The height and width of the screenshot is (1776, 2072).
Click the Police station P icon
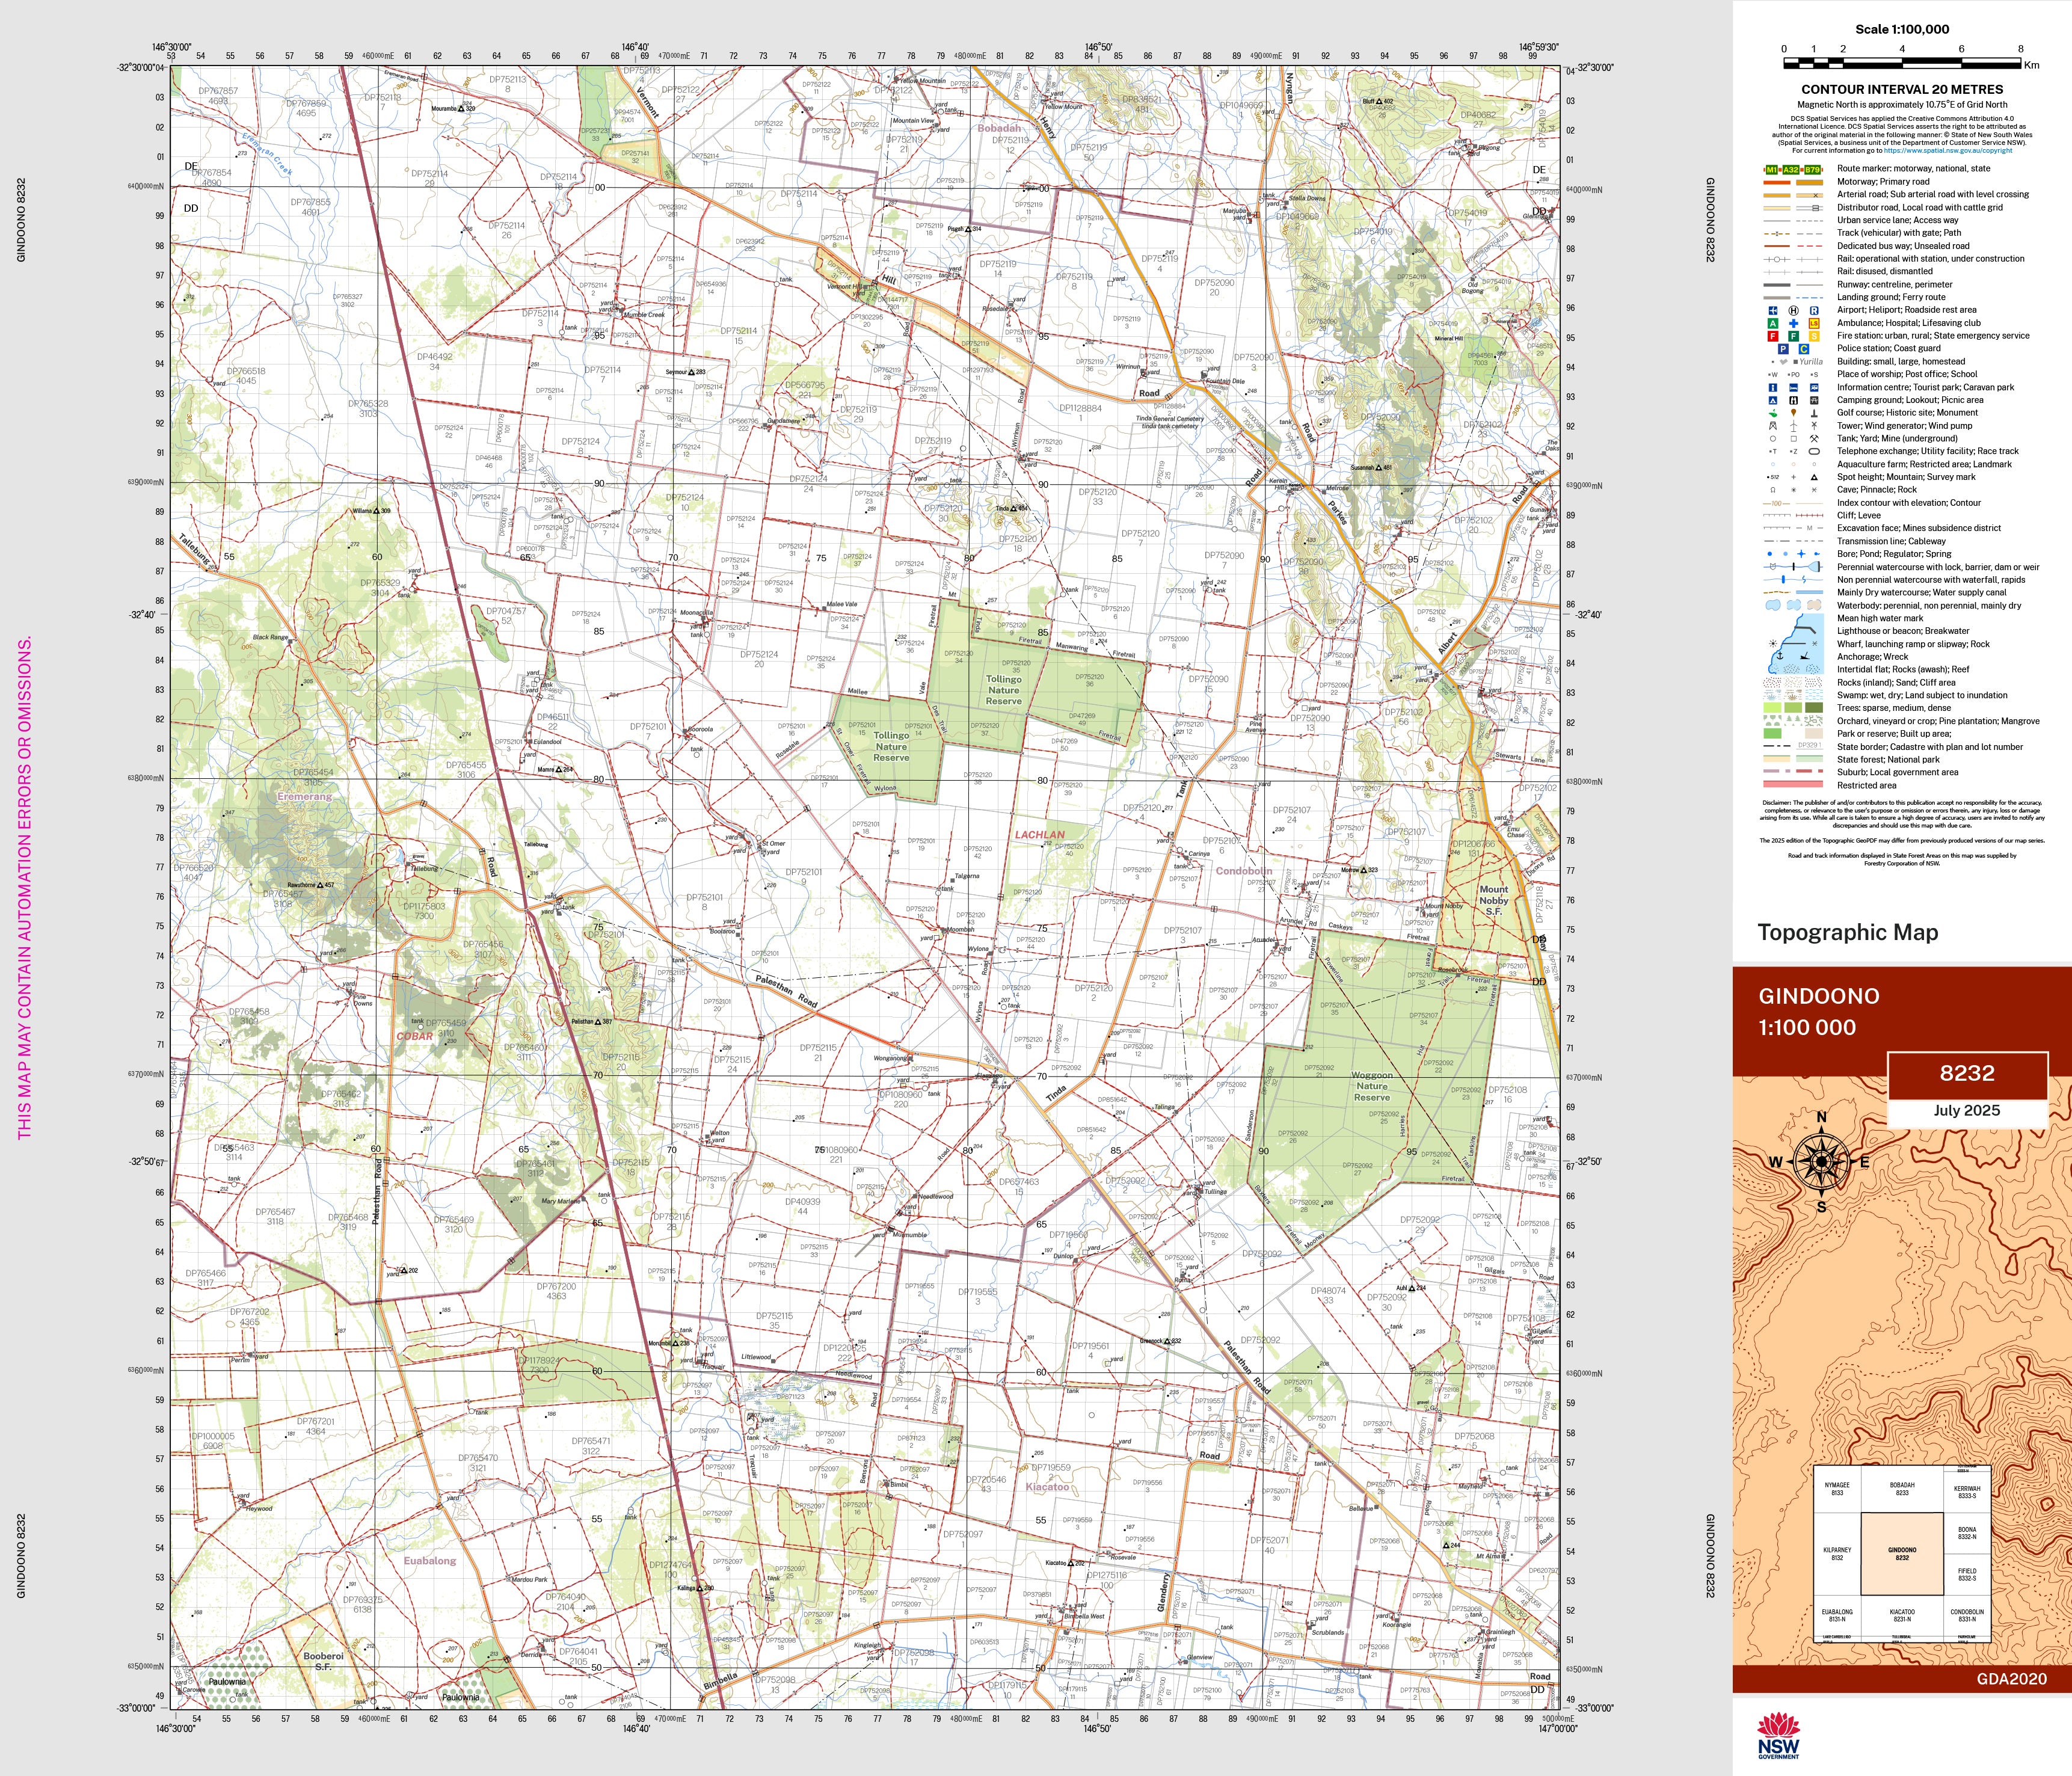click(x=1783, y=349)
